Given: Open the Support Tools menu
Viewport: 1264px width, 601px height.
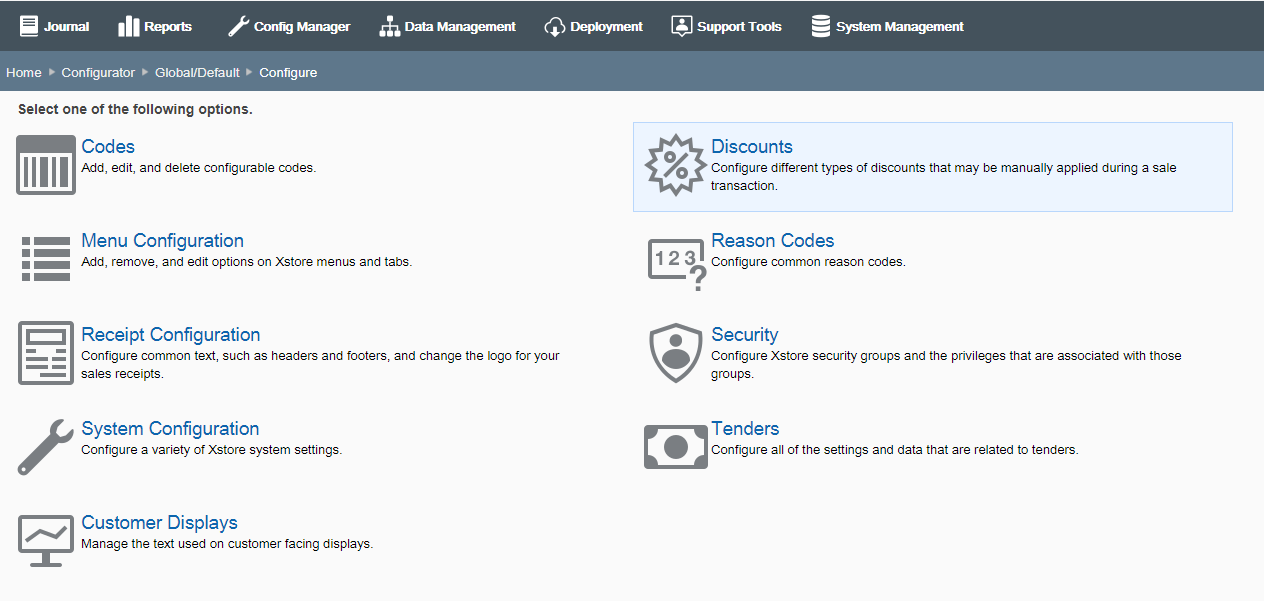Looking at the screenshot, I should click(x=727, y=26).
